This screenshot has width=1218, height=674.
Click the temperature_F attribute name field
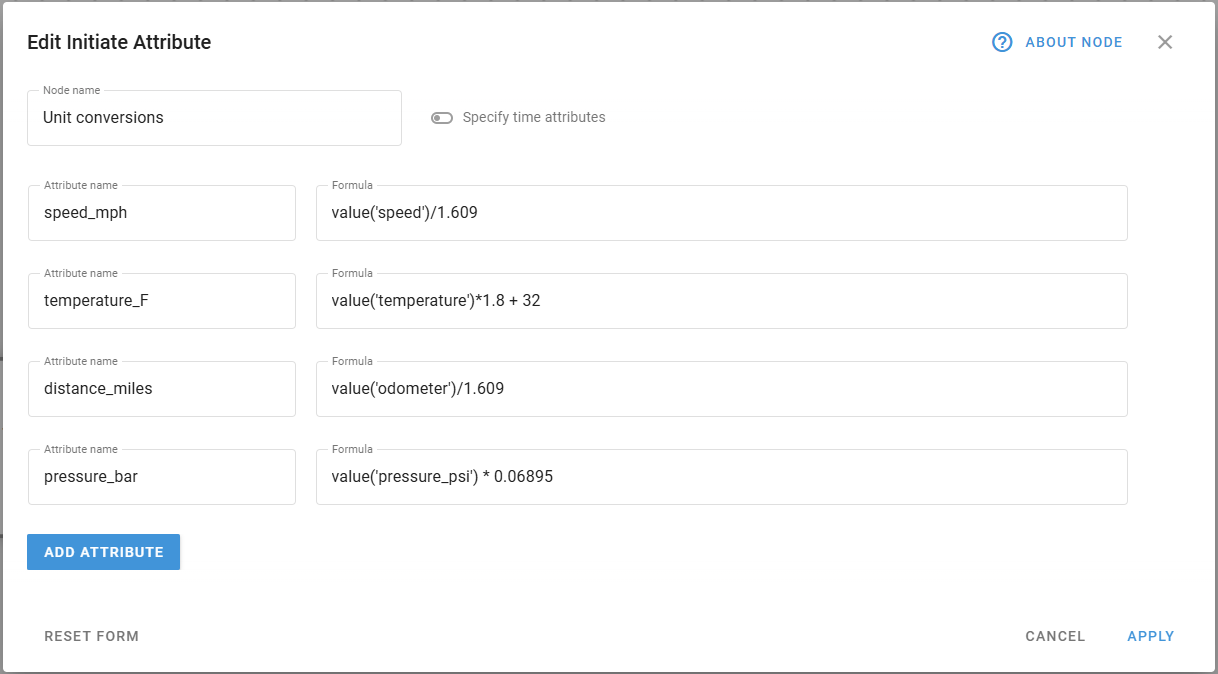pyautogui.click(x=161, y=300)
